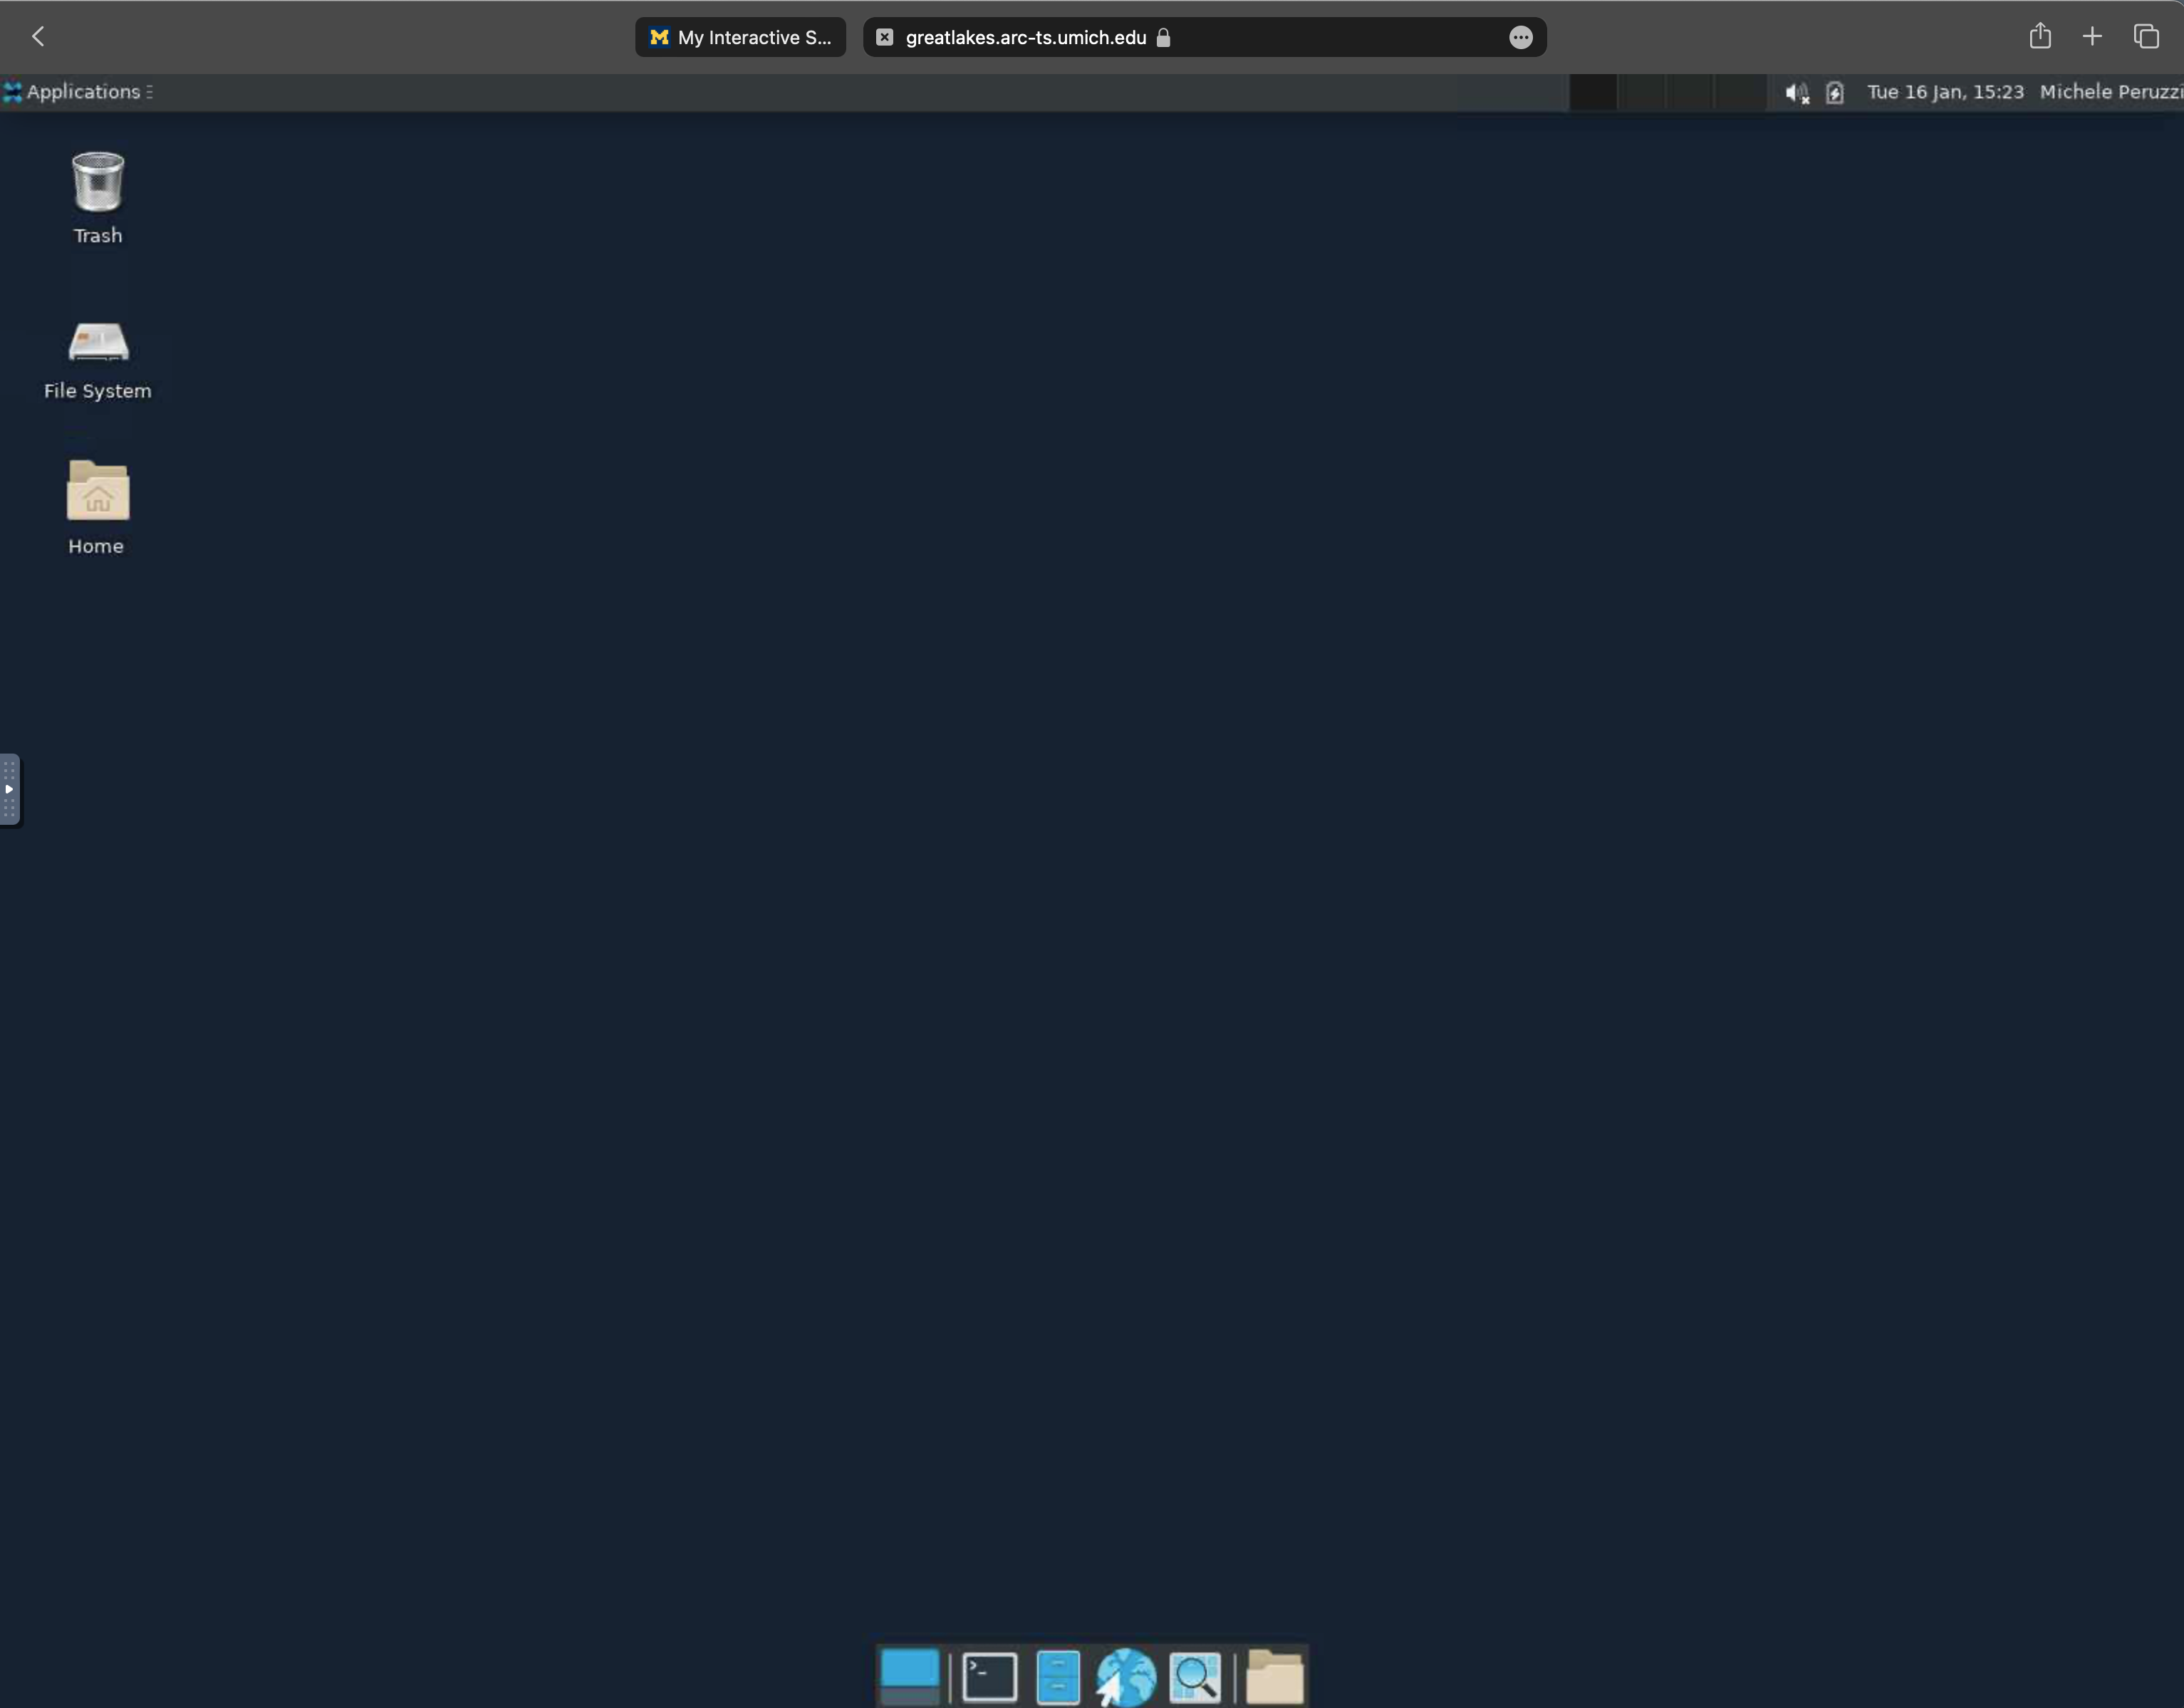Switch to My Interactive Sessions tab
The width and height of the screenshot is (2184, 1708).
741,37
